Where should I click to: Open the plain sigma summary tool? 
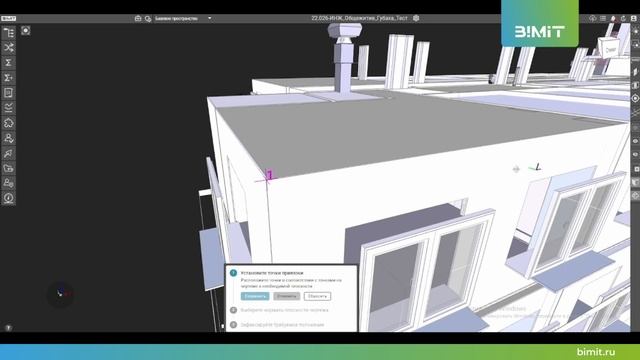pos(9,62)
